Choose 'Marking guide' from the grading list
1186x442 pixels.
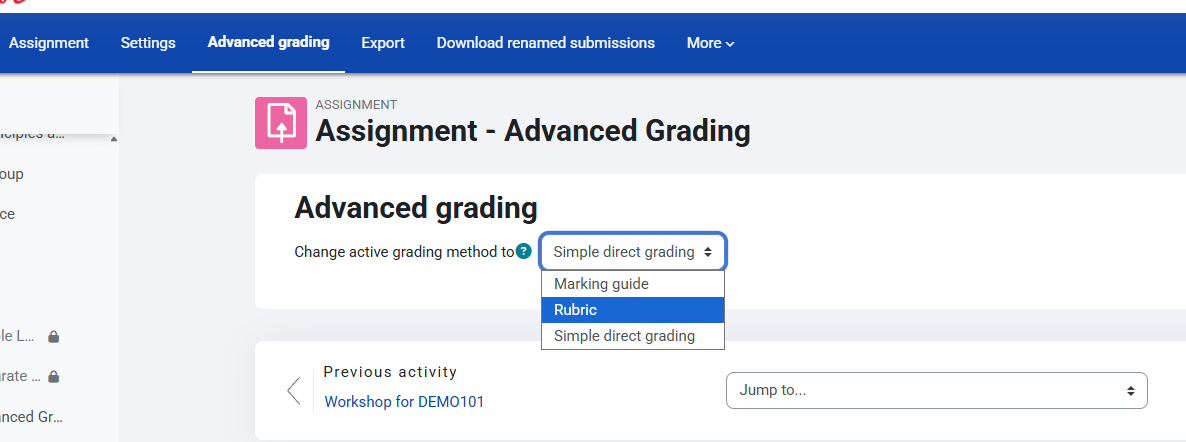point(601,284)
